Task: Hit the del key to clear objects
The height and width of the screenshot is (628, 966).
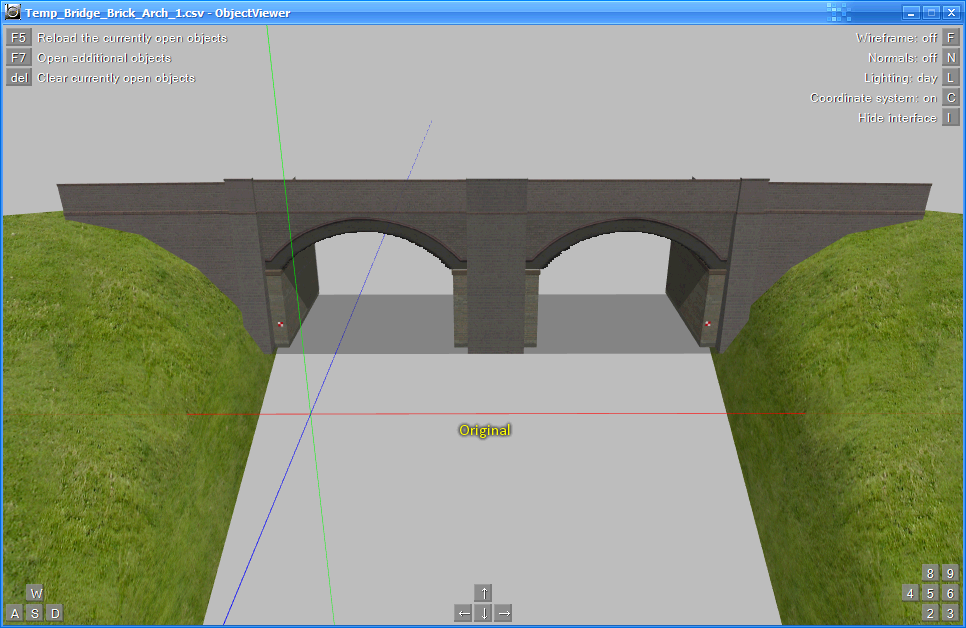Action: click(19, 78)
